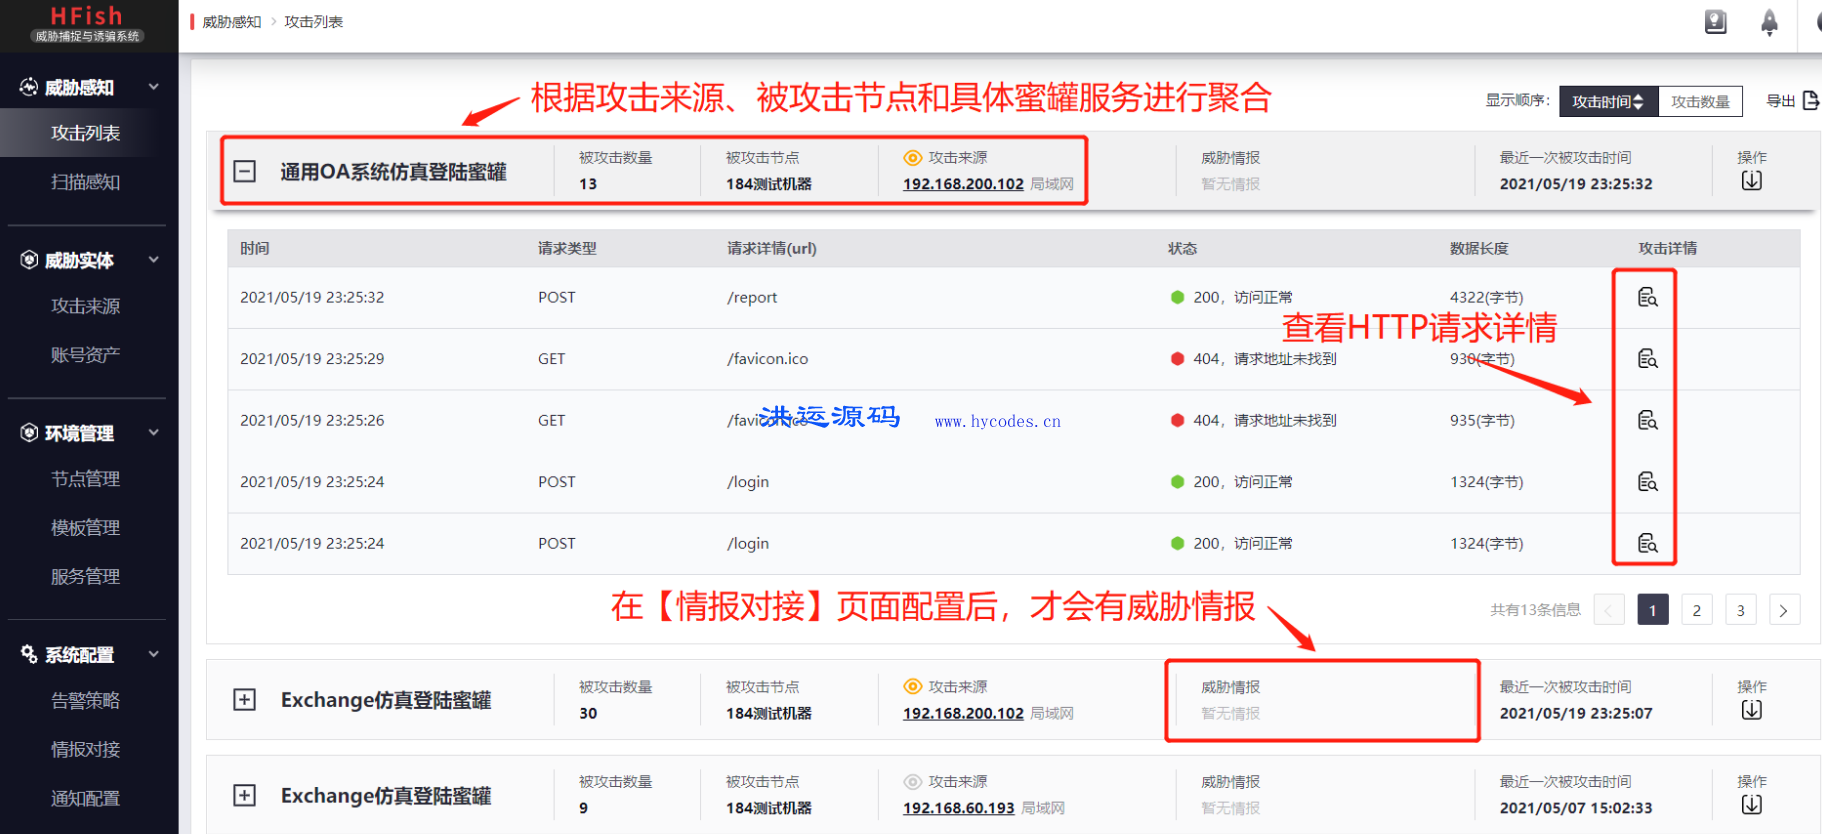The image size is (1822, 834).
Task: Expand Exchange honeypot with 9 attacks
Action: [245, 795]
